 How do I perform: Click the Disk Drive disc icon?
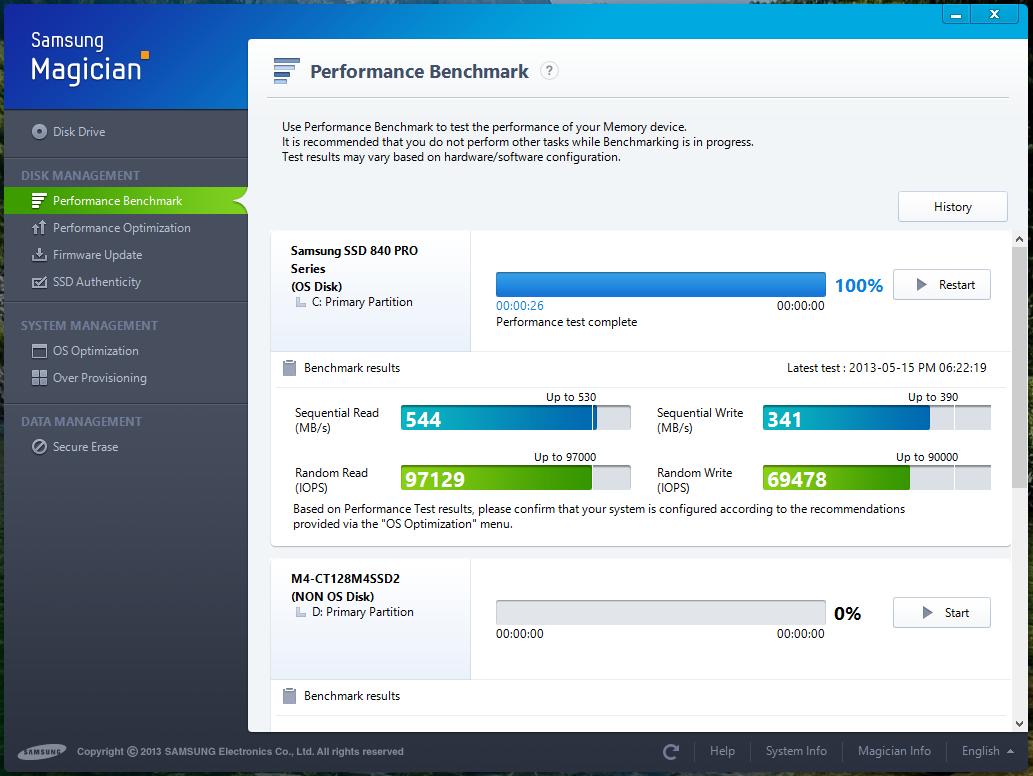[40, 132]
